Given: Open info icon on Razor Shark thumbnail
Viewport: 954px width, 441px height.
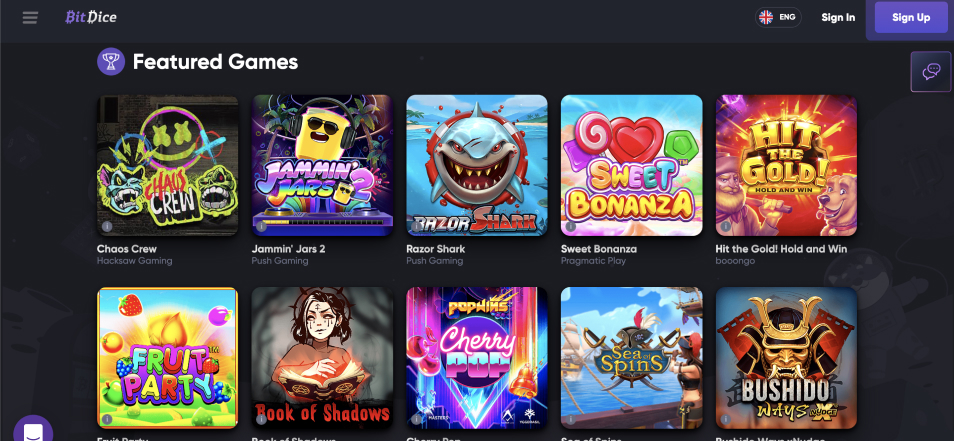Looking at the screenshot, I should [416, 226].
